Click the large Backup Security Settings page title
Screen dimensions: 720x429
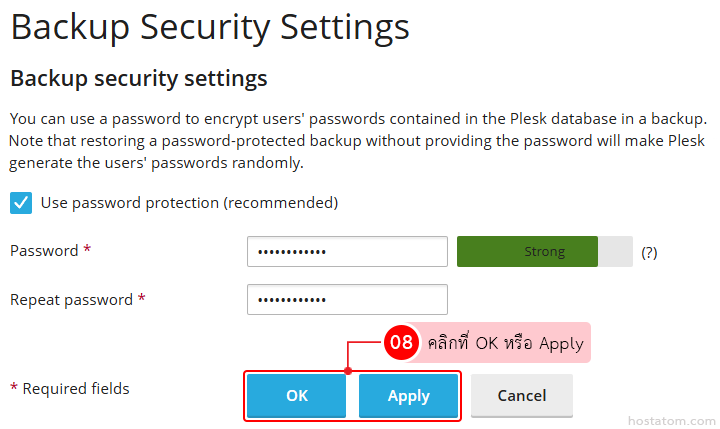click(x=210, y=27)
